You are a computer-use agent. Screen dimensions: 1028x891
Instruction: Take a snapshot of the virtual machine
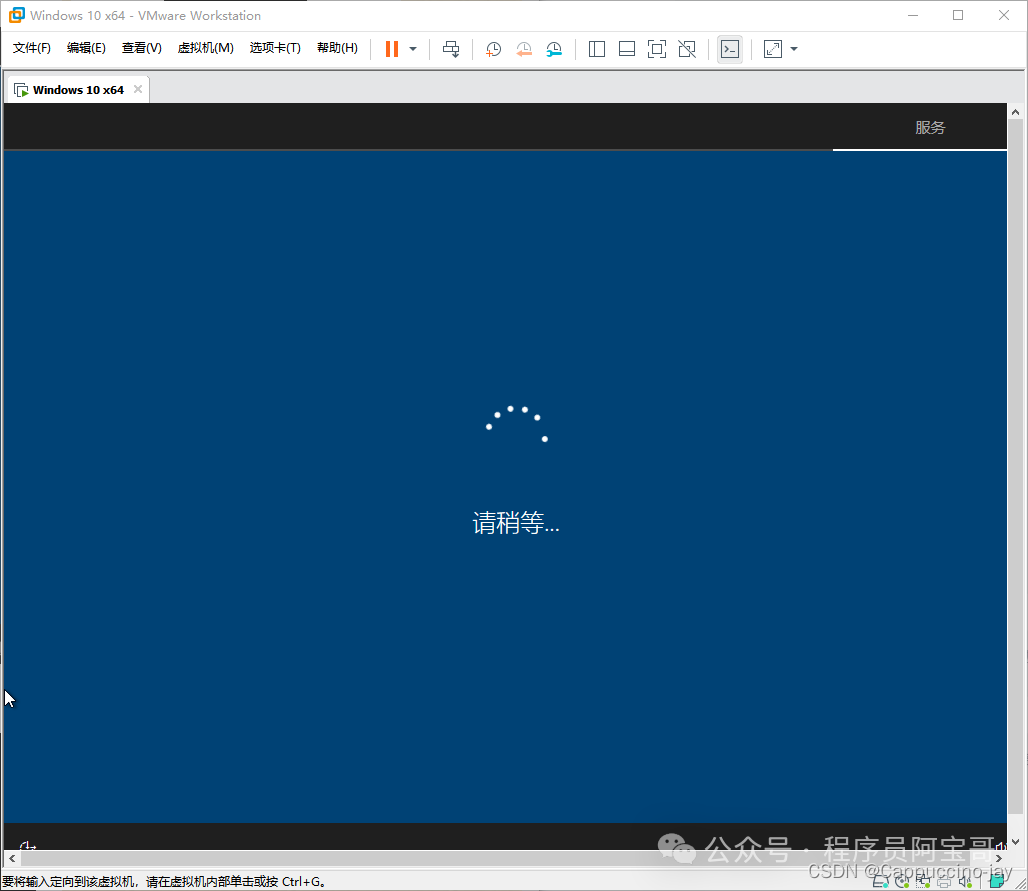click(x=493, y=49)
